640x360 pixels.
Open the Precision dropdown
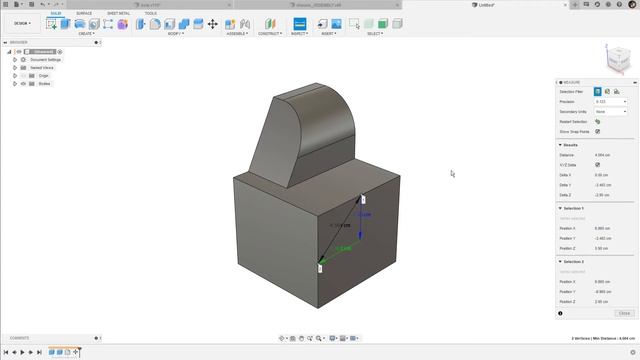pyautogui.click(x=611, y=102)
